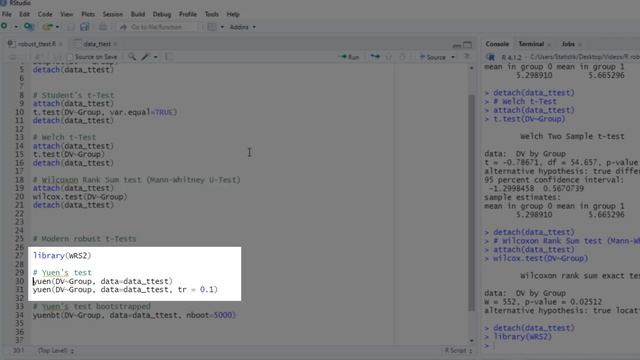Open the Source options dropdown arrow
640x360 pixels.
tap(453, 57)
